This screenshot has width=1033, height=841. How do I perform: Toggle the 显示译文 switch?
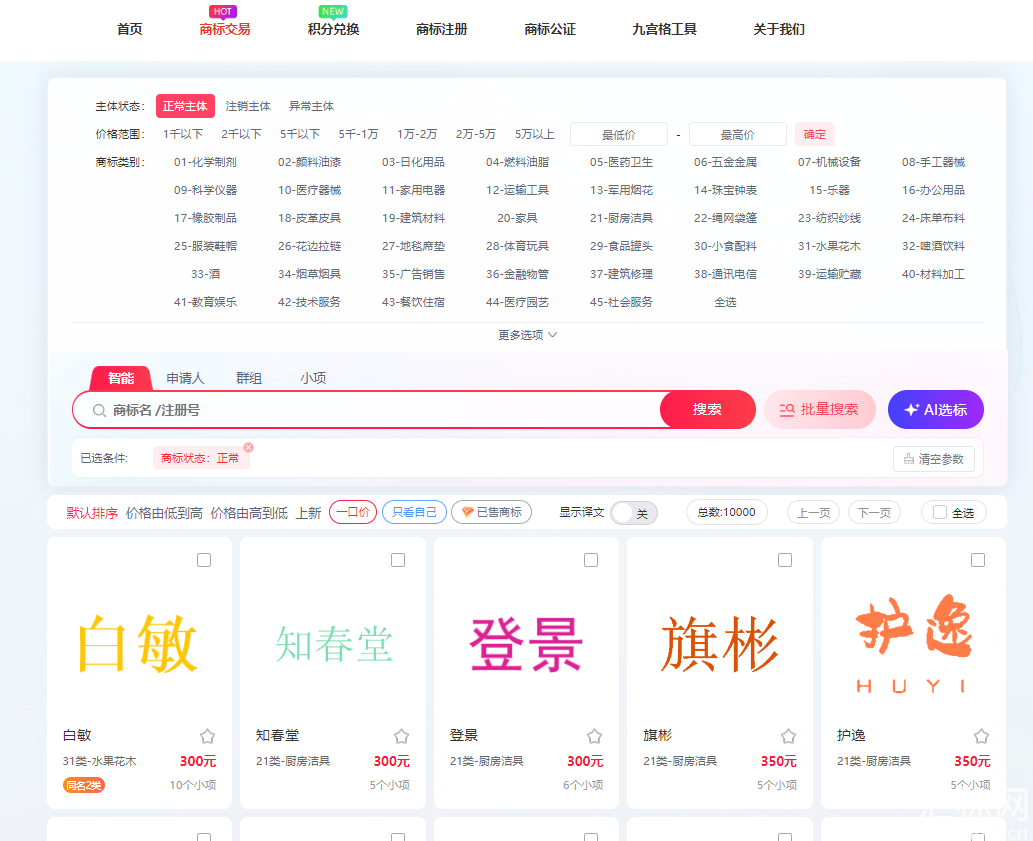[634, 513]
